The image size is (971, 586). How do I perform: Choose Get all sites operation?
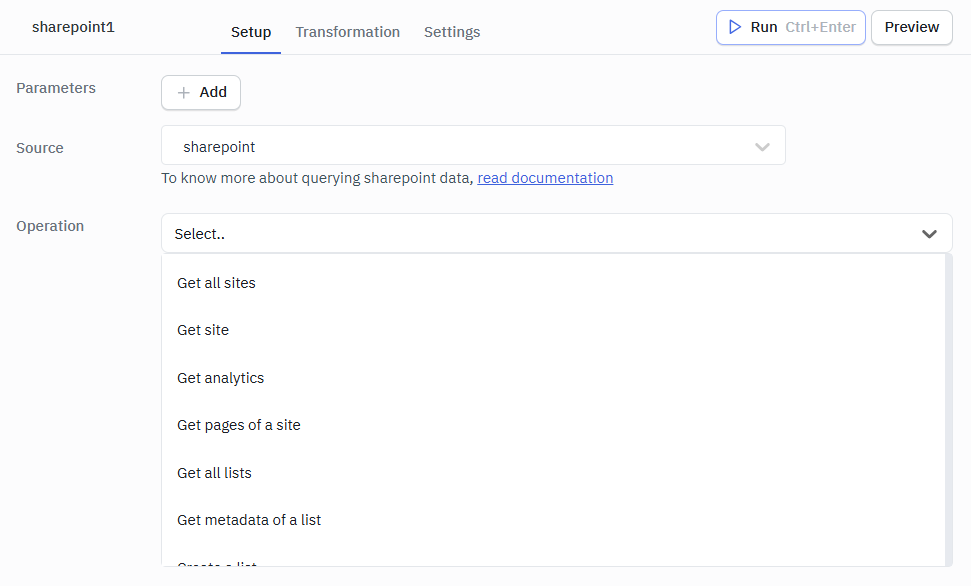click(553, 283)
